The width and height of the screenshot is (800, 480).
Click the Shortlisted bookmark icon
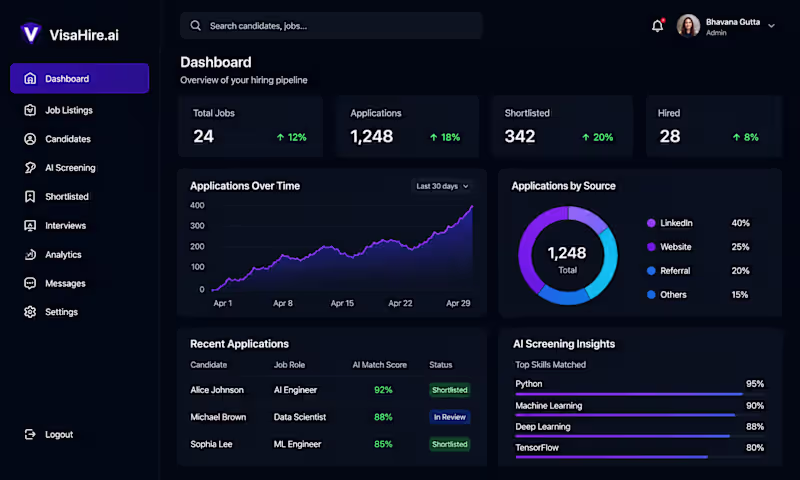click(30, 196)
